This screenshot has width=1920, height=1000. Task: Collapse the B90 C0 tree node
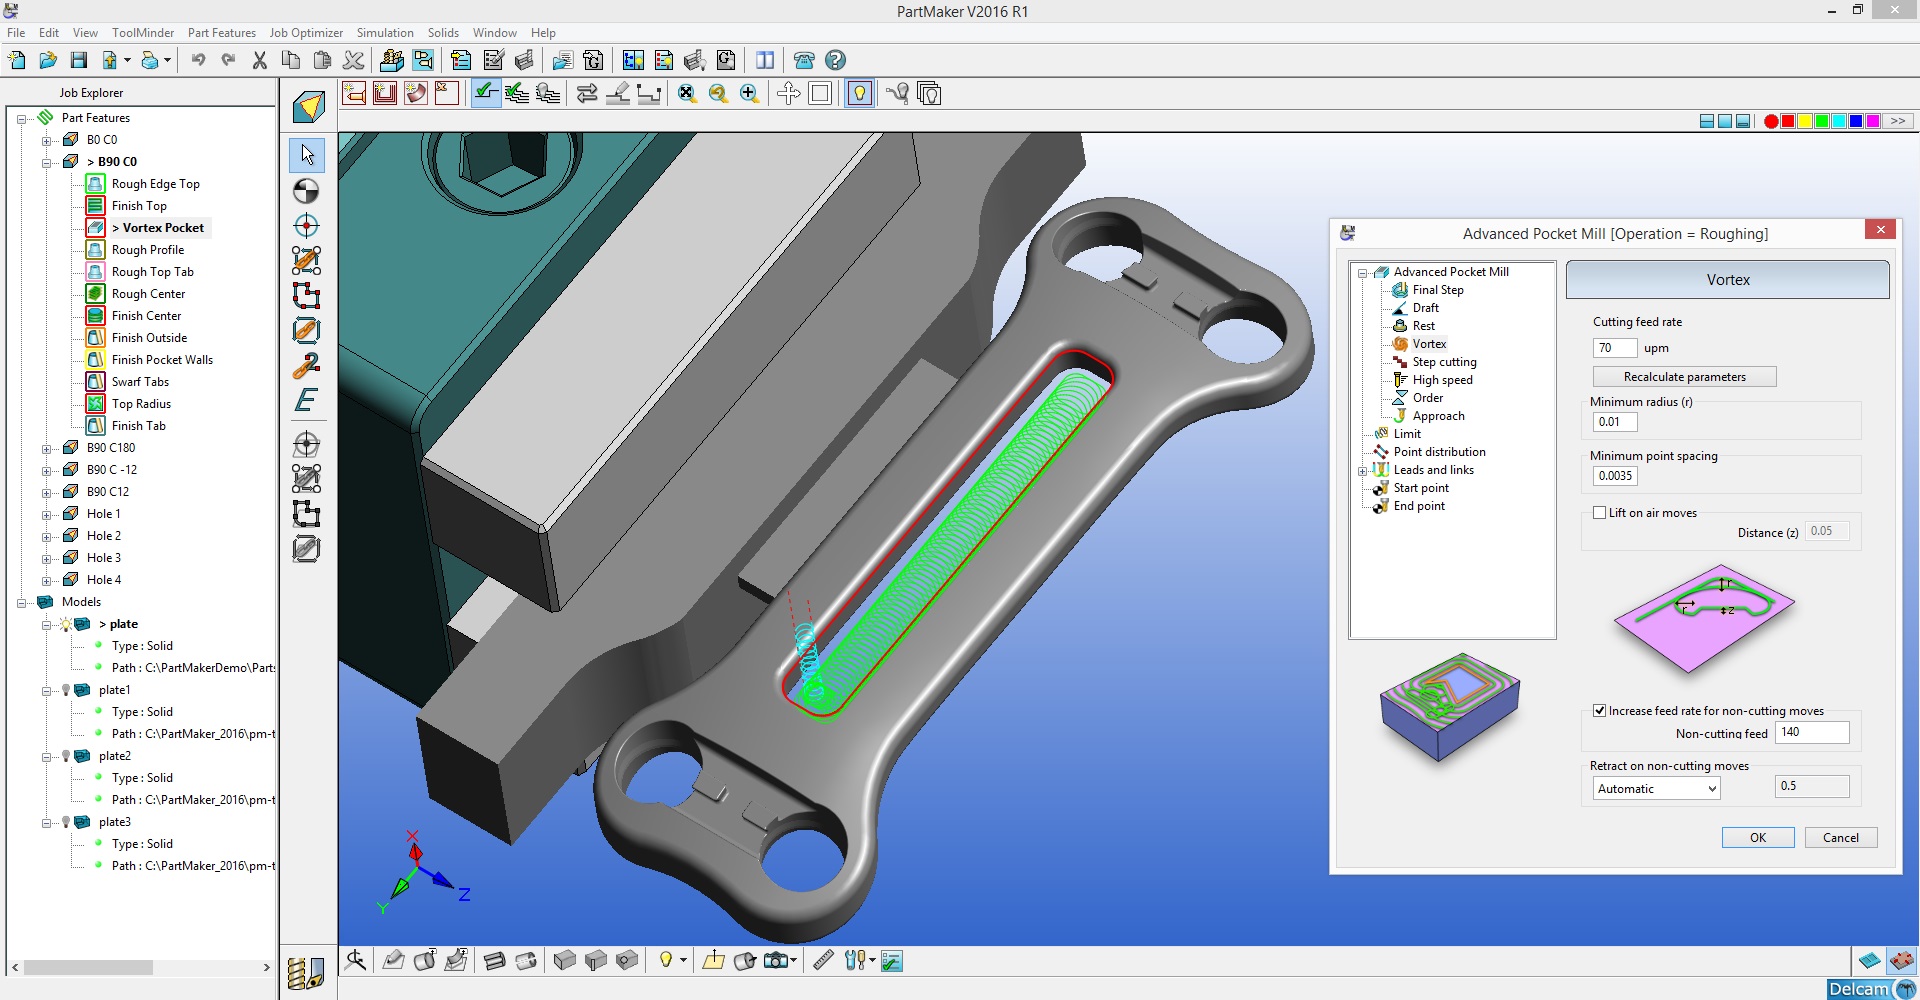coord(46,162)
